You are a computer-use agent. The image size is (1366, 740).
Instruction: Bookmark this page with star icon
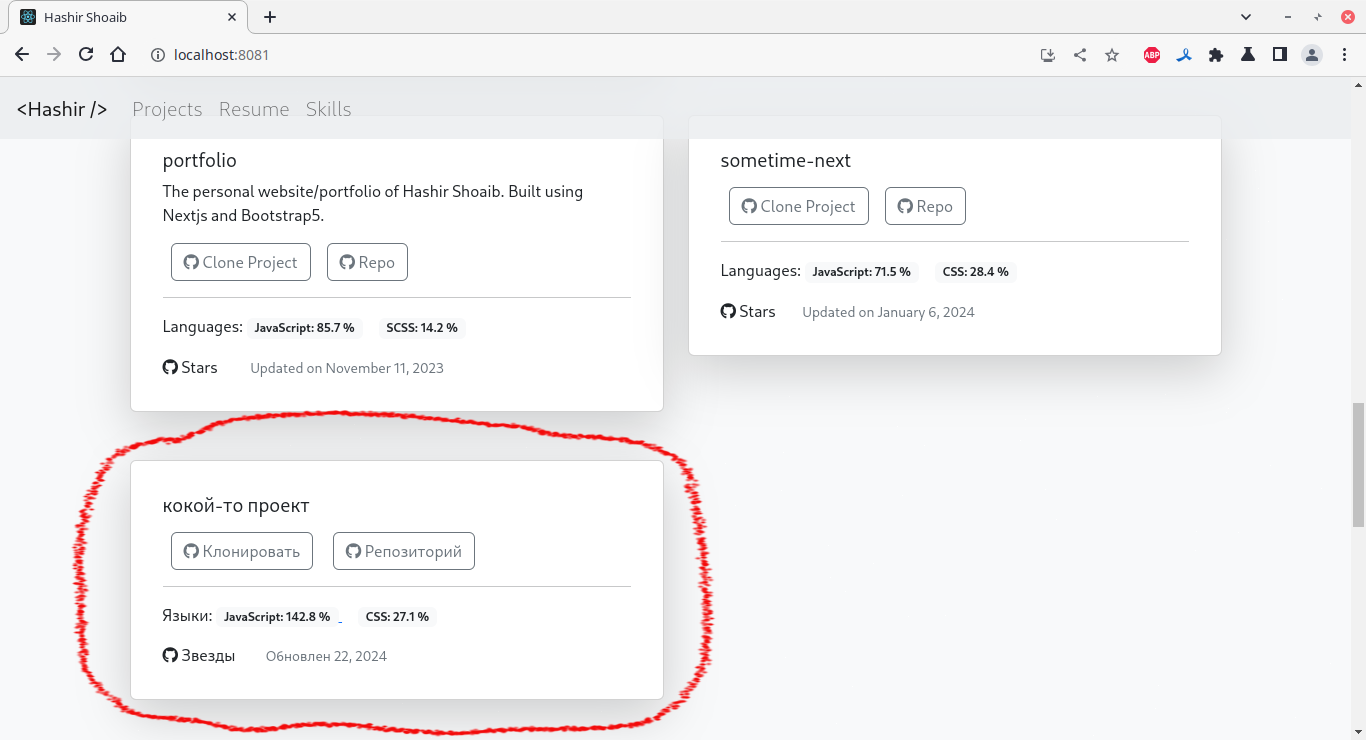tap(1112, 55)
